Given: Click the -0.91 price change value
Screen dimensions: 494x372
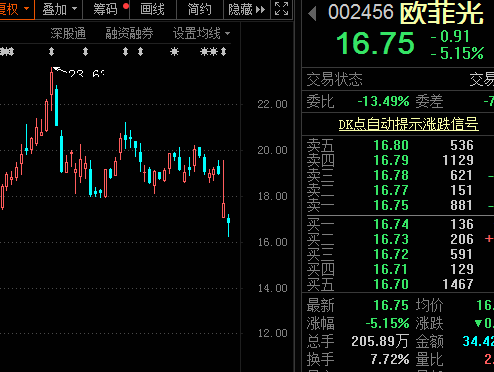Looking at the screenshot, I should coord(450,36).
